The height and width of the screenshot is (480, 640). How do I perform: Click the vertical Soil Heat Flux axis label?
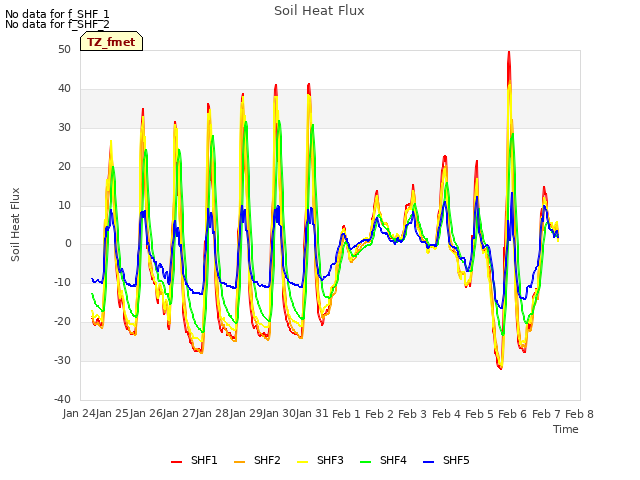click(x=16, y=224)
